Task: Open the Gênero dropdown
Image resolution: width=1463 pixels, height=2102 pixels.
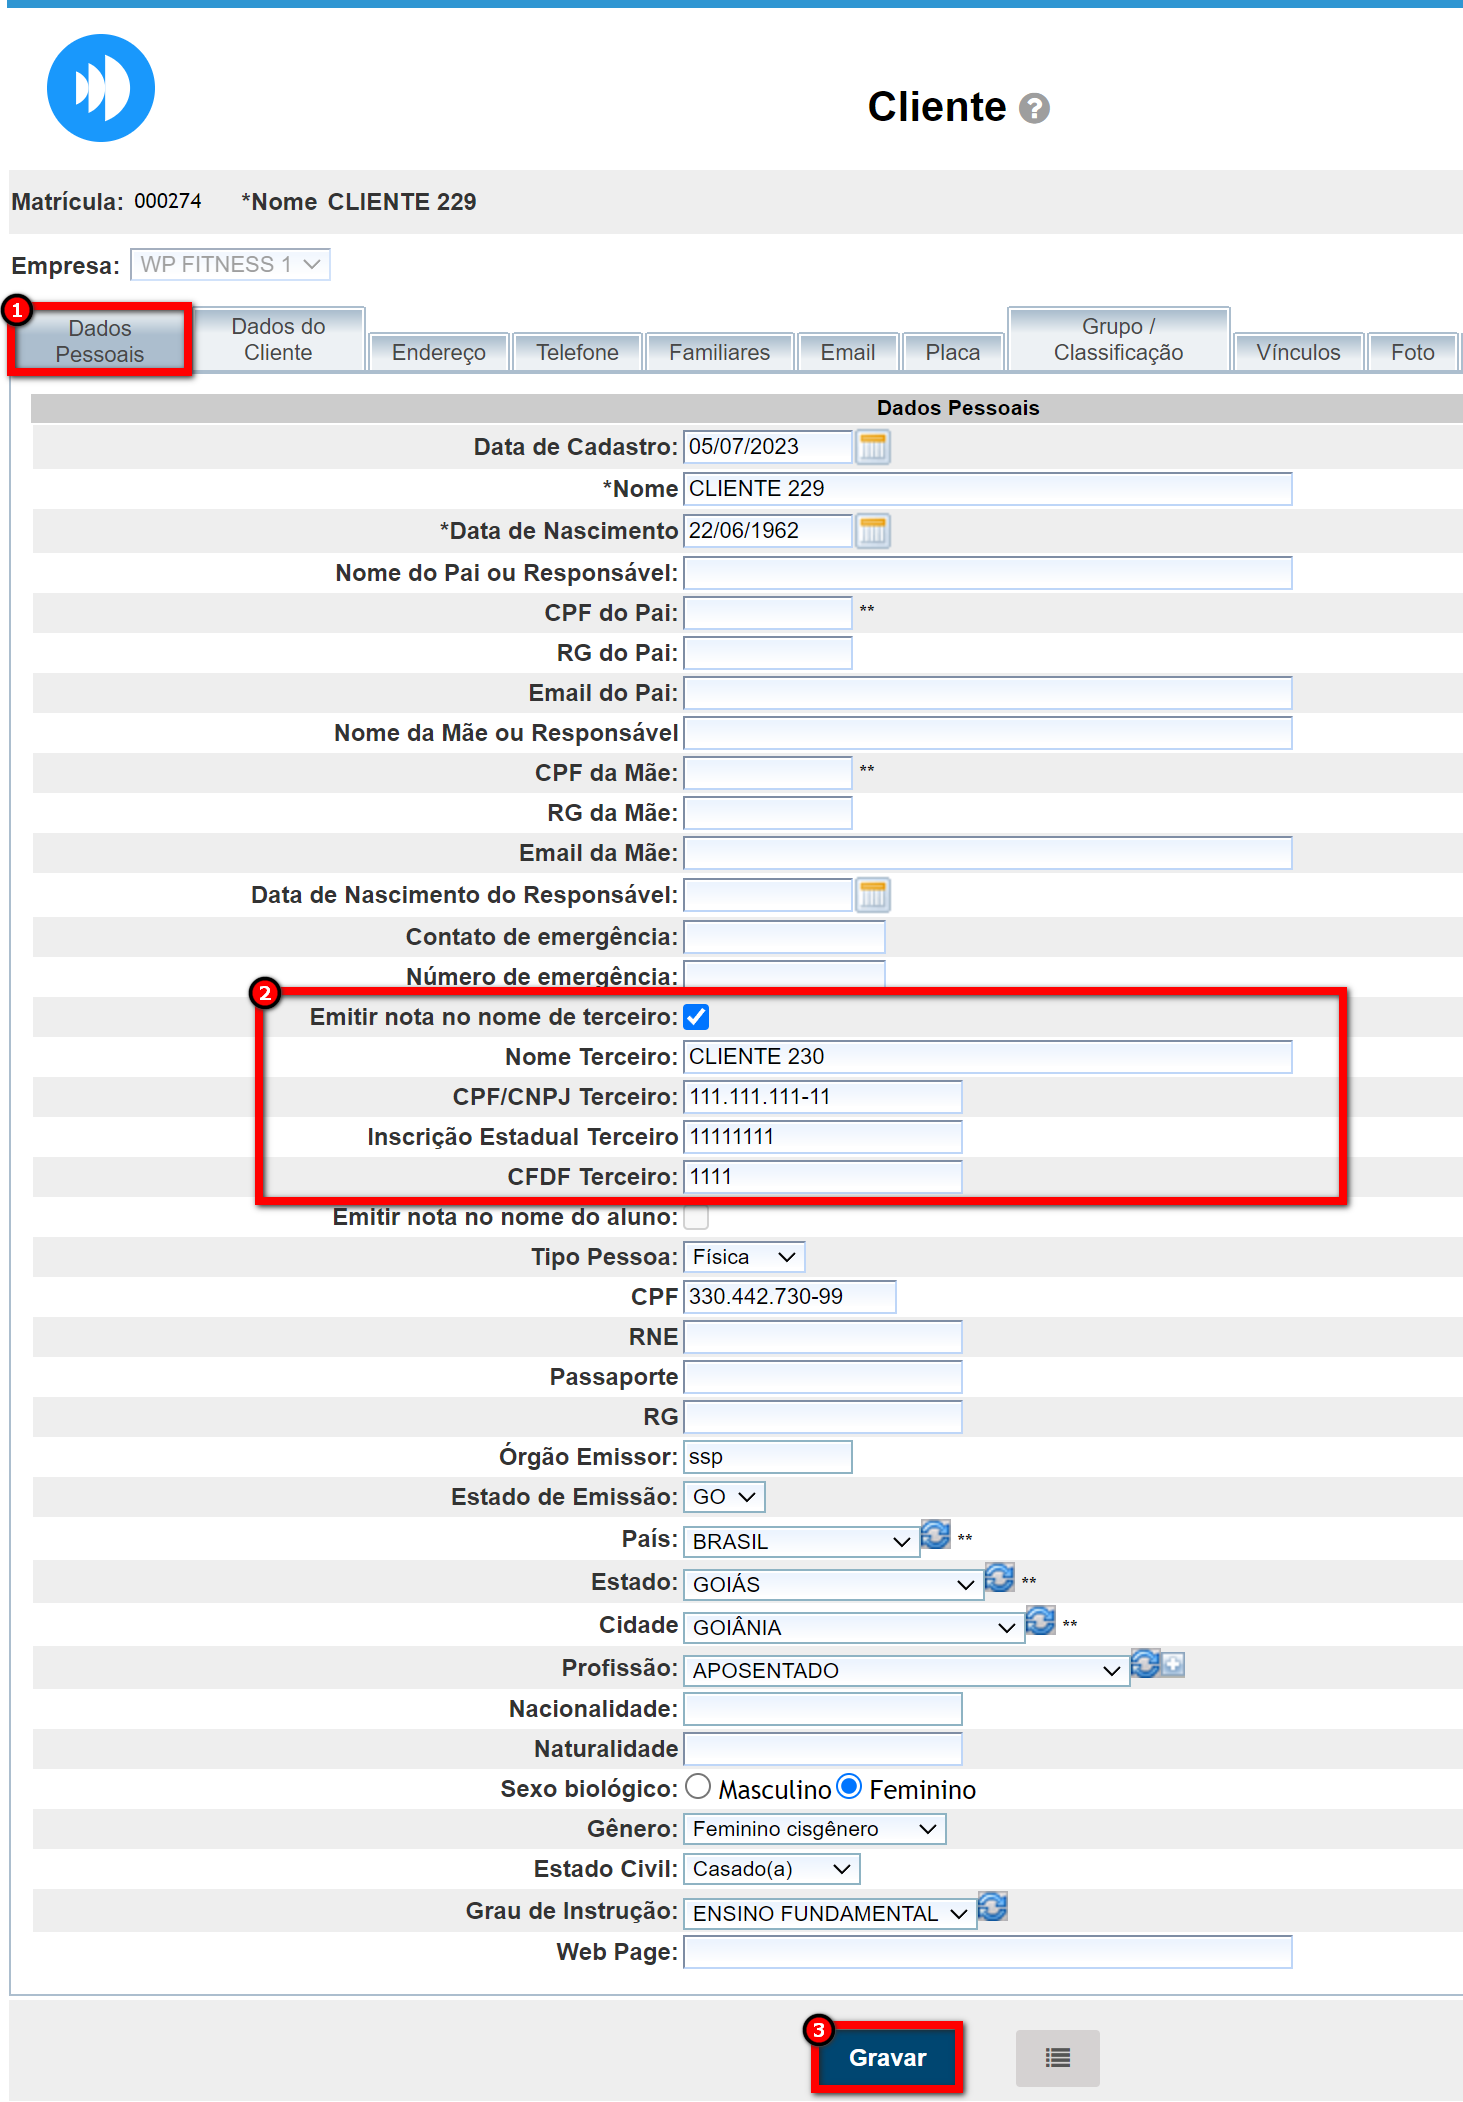Action: click(814, 1829)
